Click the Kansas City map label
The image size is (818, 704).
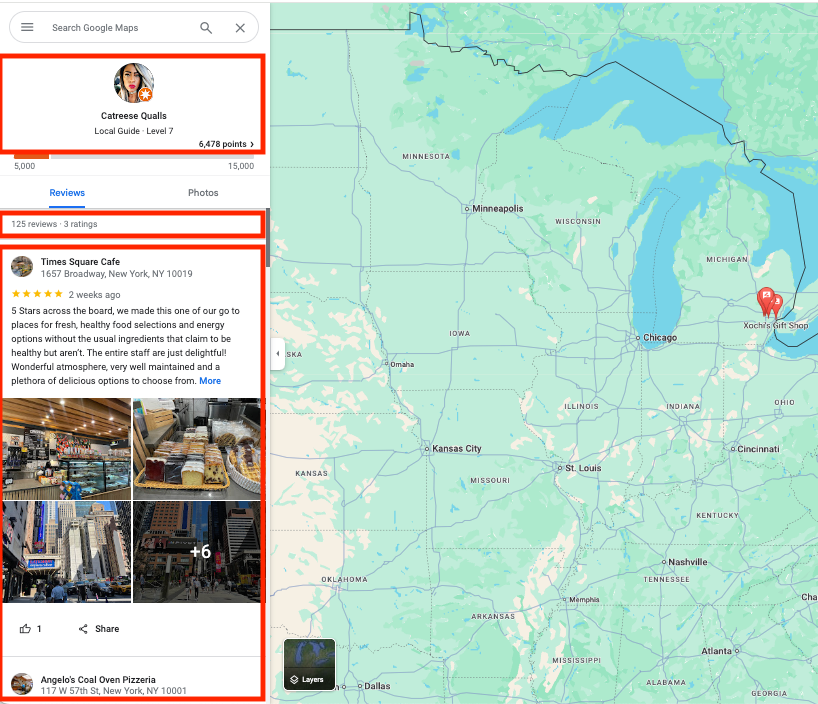click(x=456, y=449)
